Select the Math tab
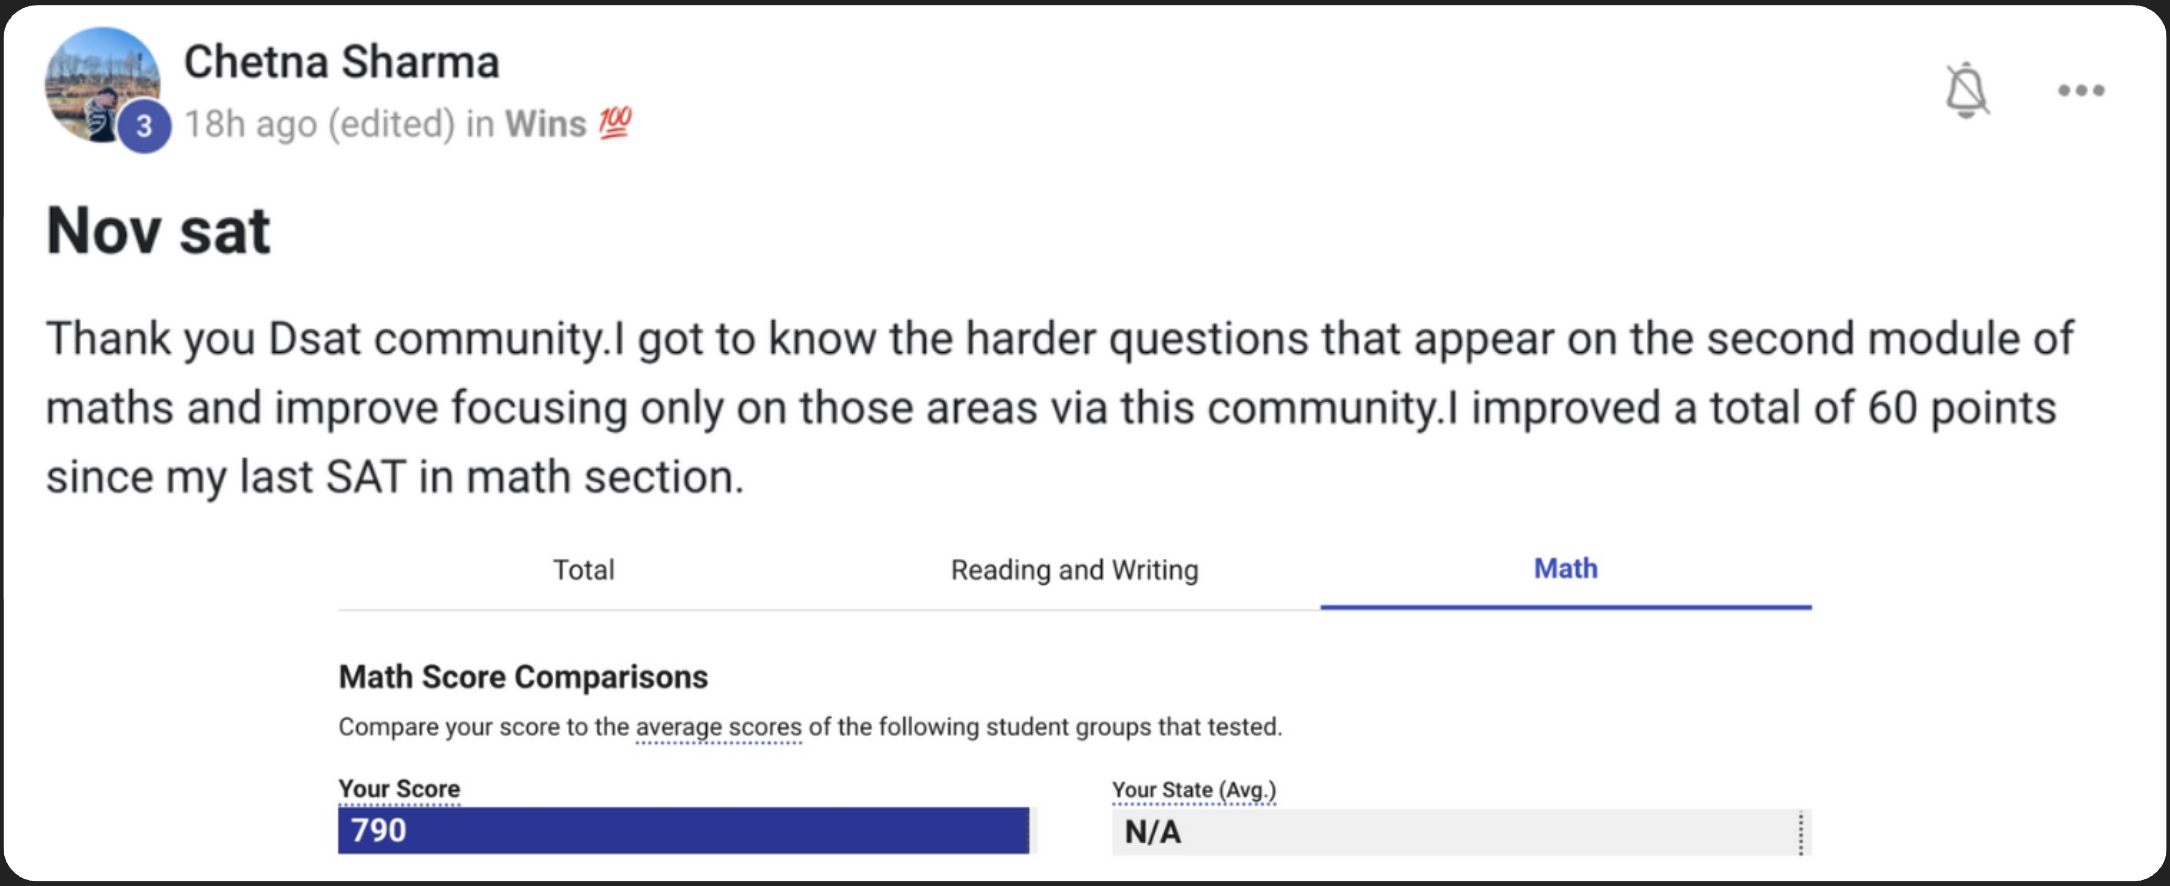The image size is (2170, 886). point(1565,569)
